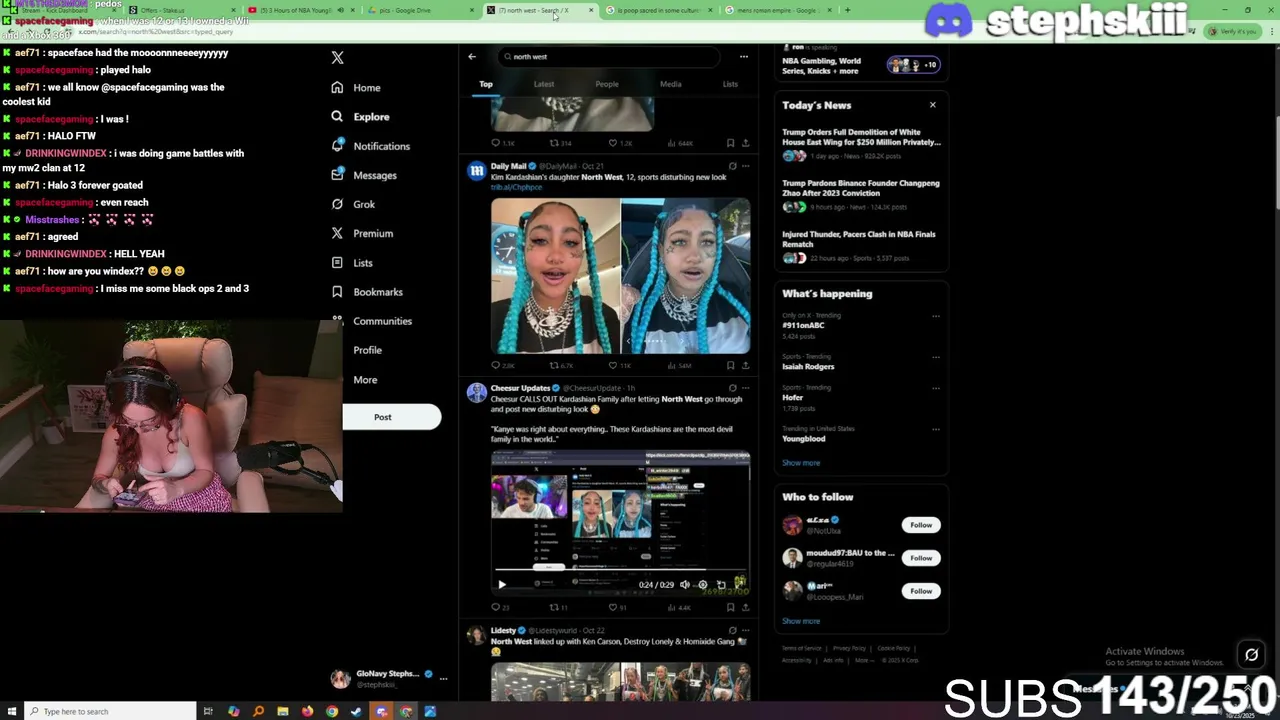Open the trib.al link in Daily Mail post
Image resolution: width=1280 pixels, height=720 pixels.
pyautogui.click(x=516, y=187)
